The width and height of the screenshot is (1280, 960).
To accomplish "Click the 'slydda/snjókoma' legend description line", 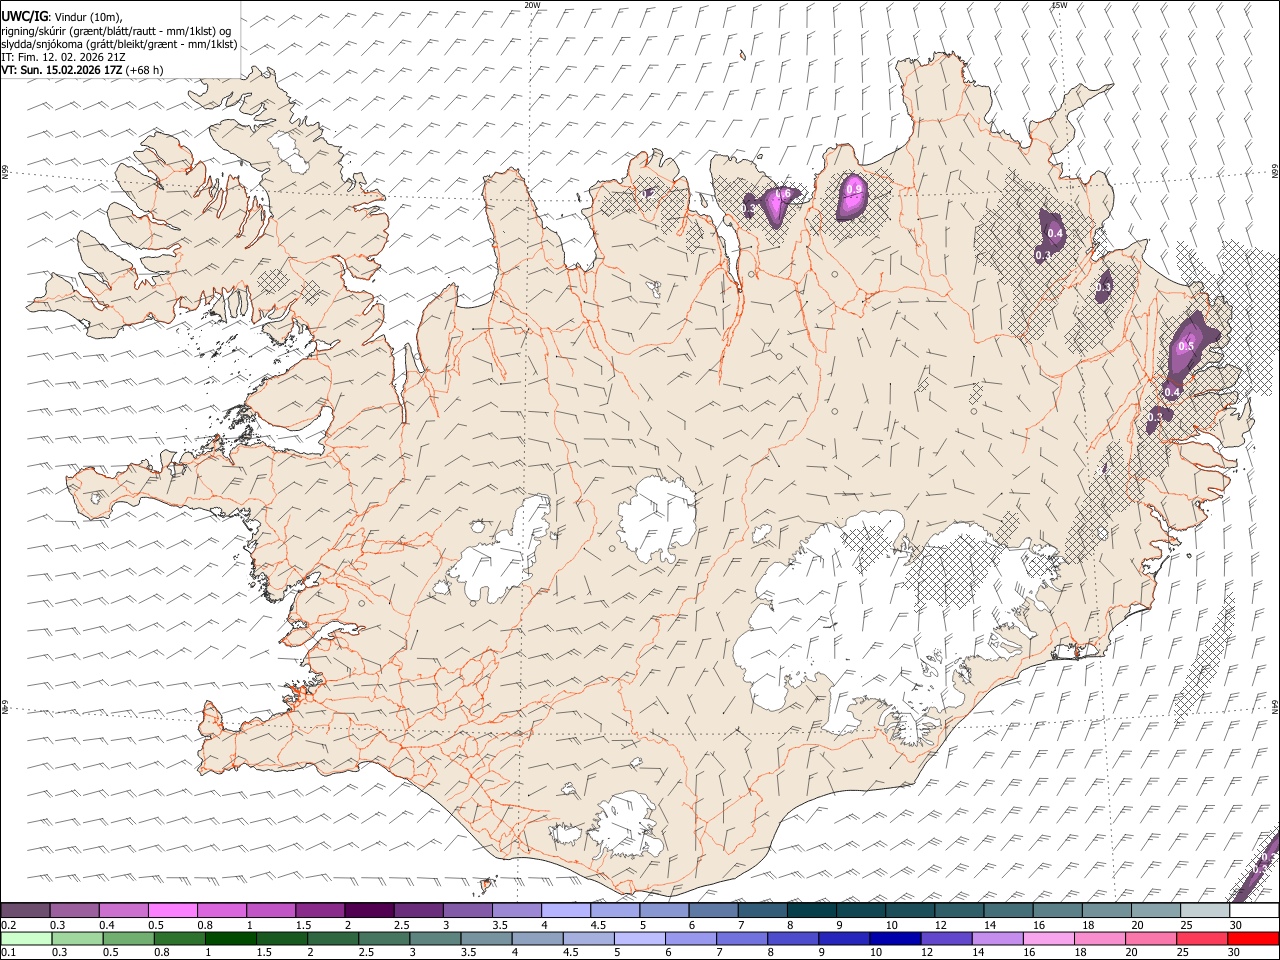I will 119,44.
